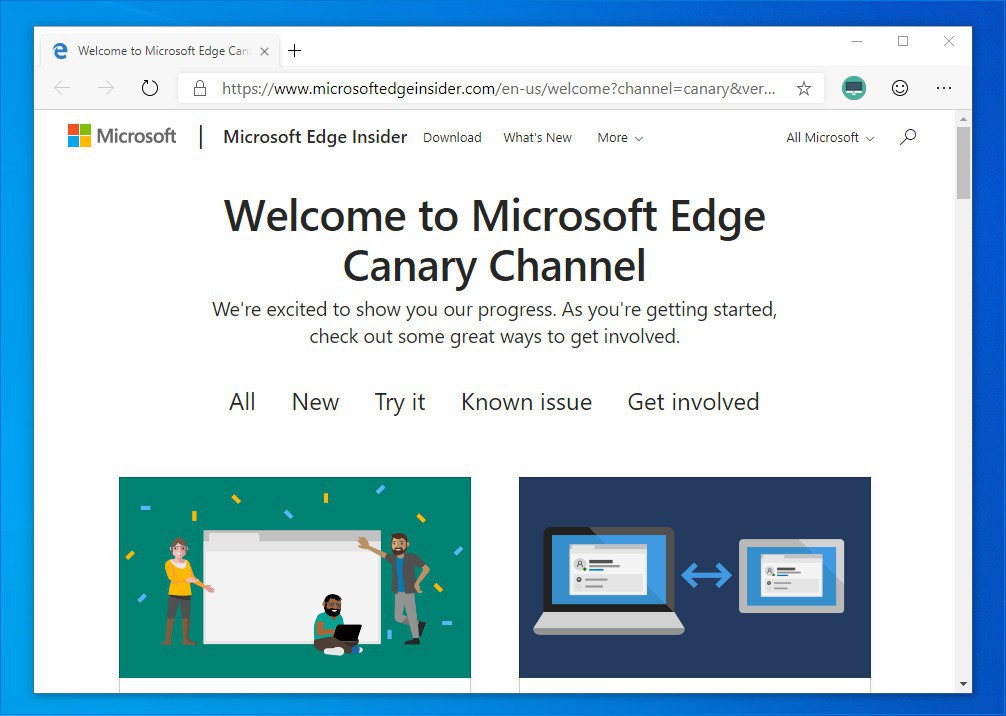Send feedback using the smiley icon
This screenshot has height=716, width=1006.
pos(899,88)
